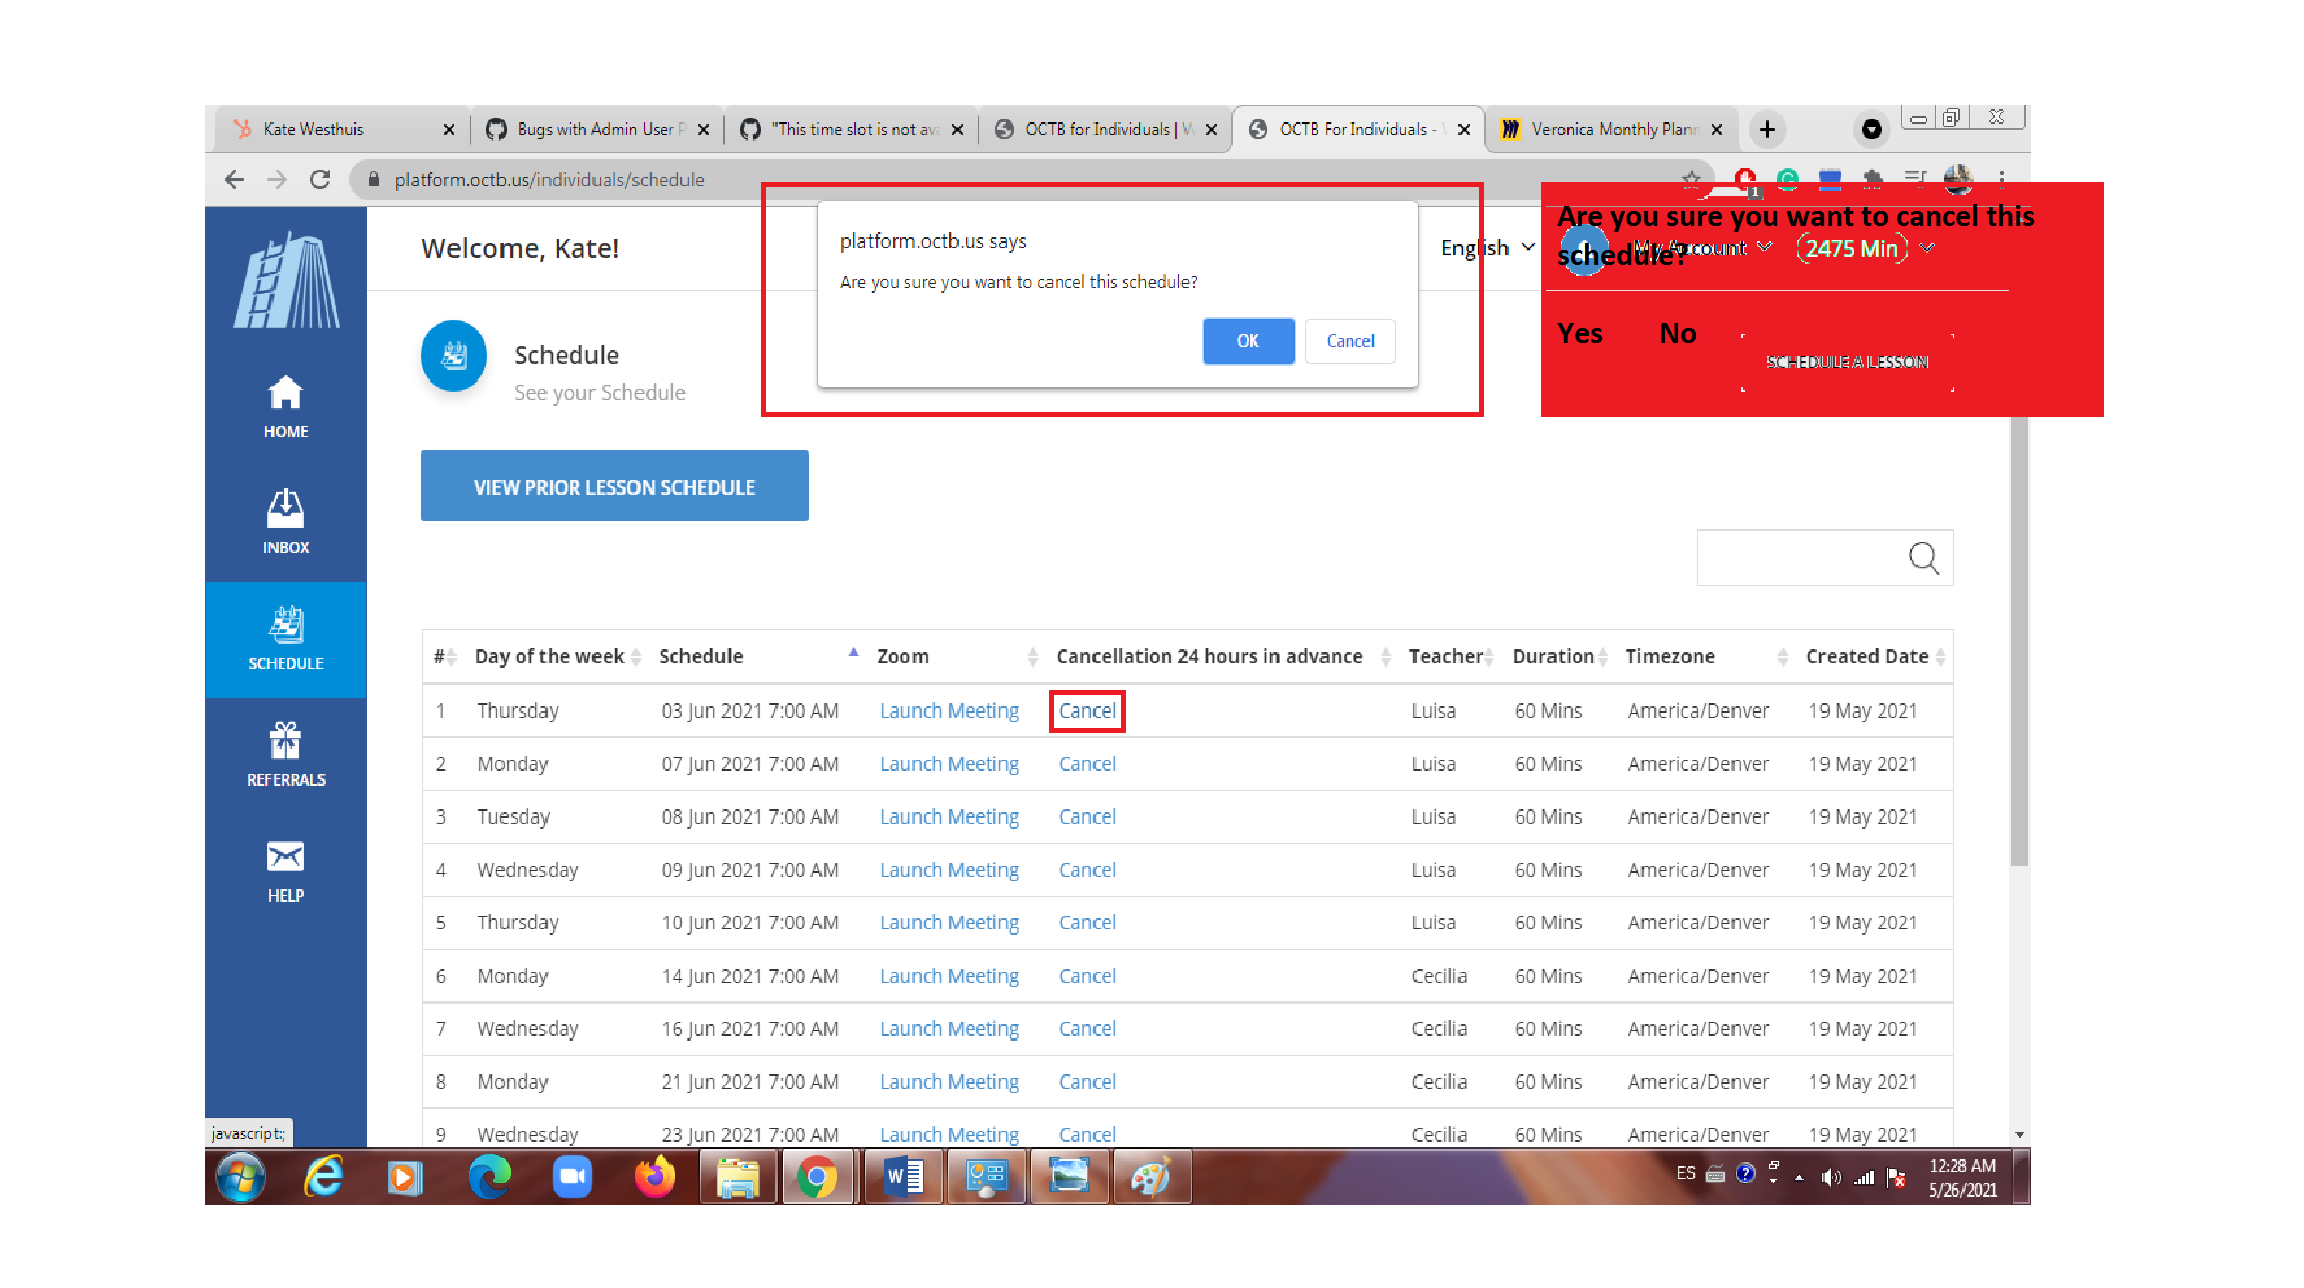Click Cancel in the confirmation dialog
Image resolution: width=2304 pixels, height=1288 pixels.
[x=1349, y=341]
